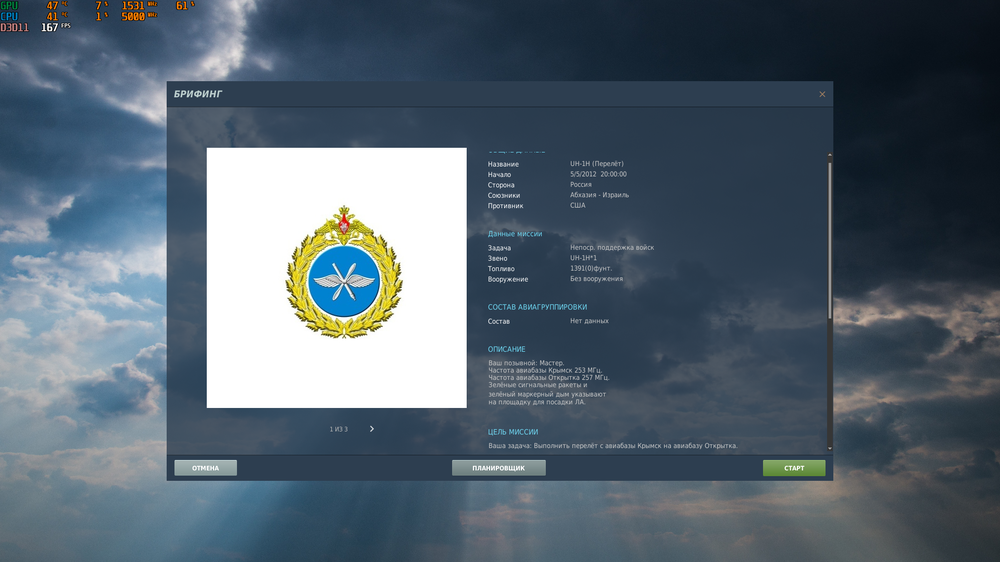The height and width of the screenshot is (562, 1000).
Task: Click the enemy value США
Action: [x=577, y=205]
